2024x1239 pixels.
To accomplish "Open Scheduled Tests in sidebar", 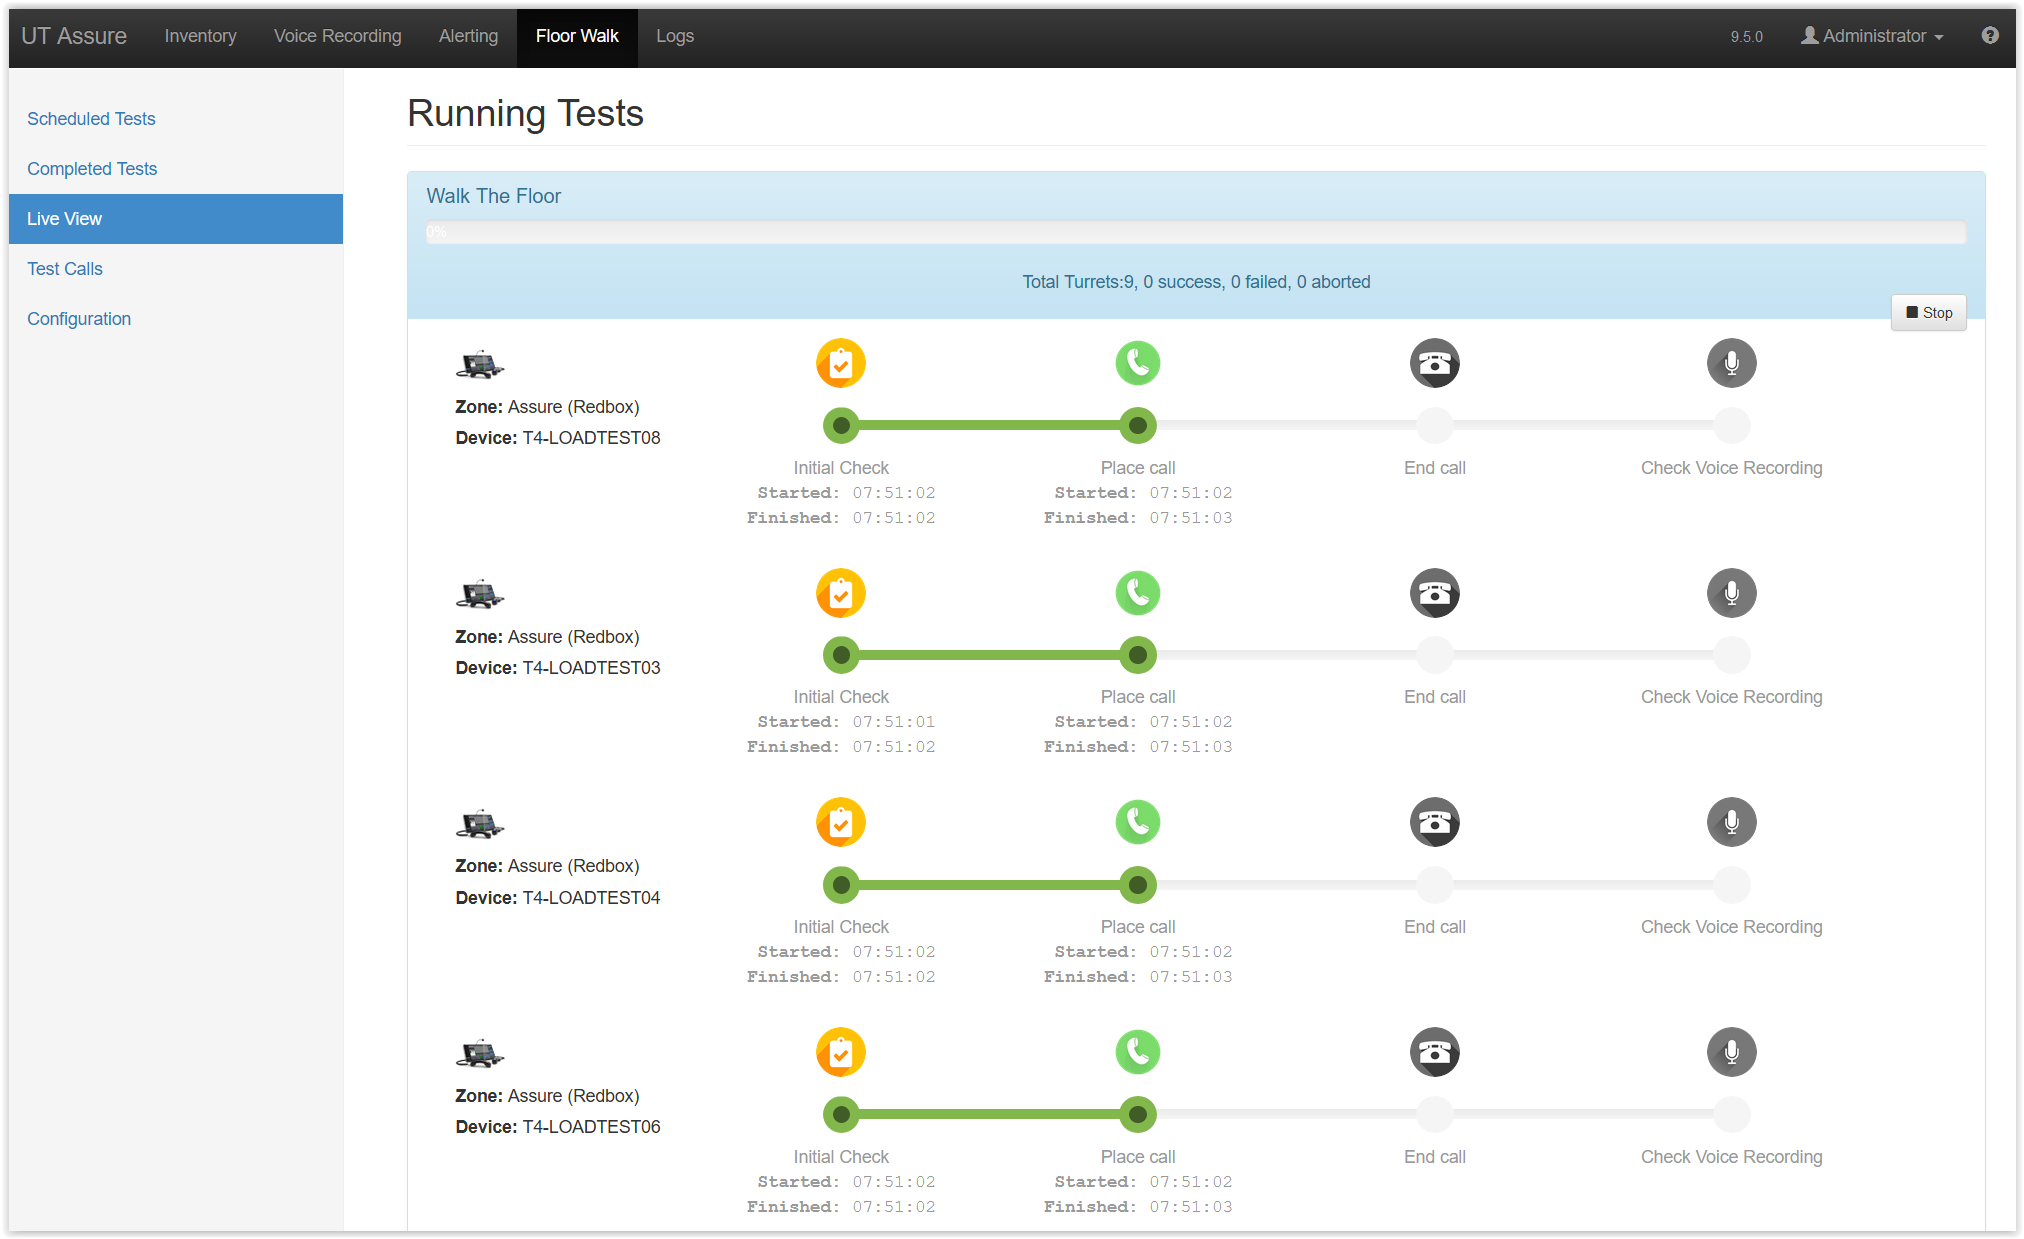I will click(91, 119).
